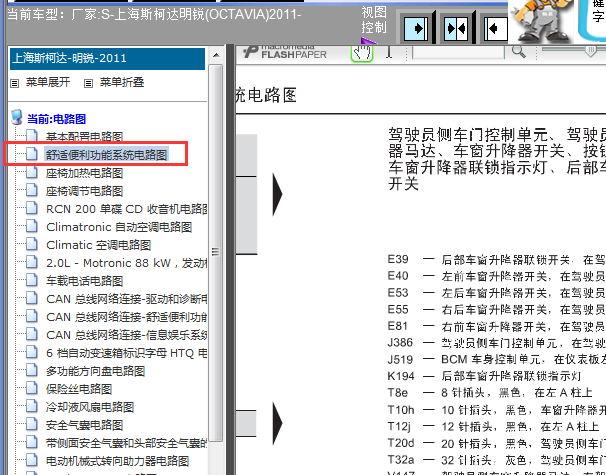Click the page icon beside 座椅加热电路图
The height and width of the screenshot is (475, 606).
click(32, 172)
